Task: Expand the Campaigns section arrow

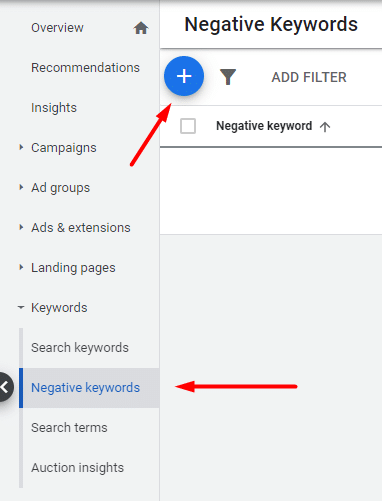Action: 21,147
